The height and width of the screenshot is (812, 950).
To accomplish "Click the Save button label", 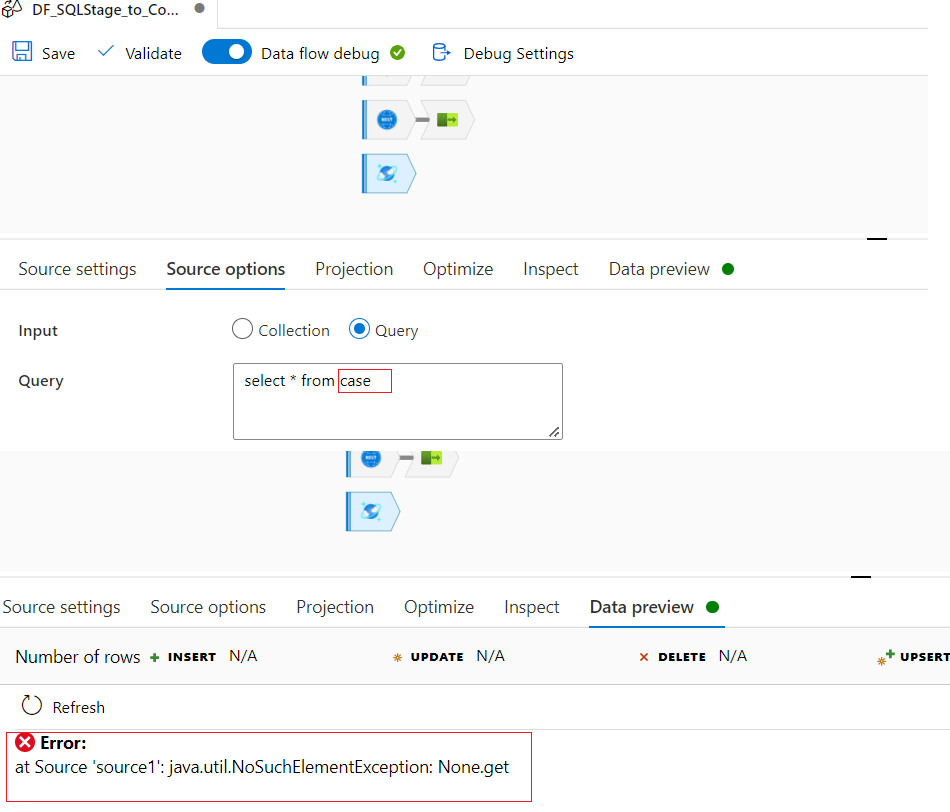I will pyautogui.click(x=58, y=54).
